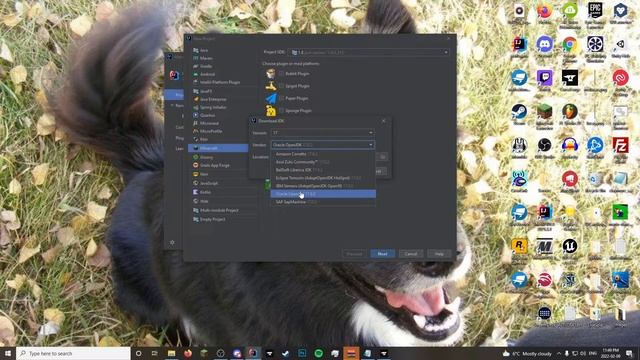
Task: Choose IBM Semeru vendor
Action: click(323, 186)
